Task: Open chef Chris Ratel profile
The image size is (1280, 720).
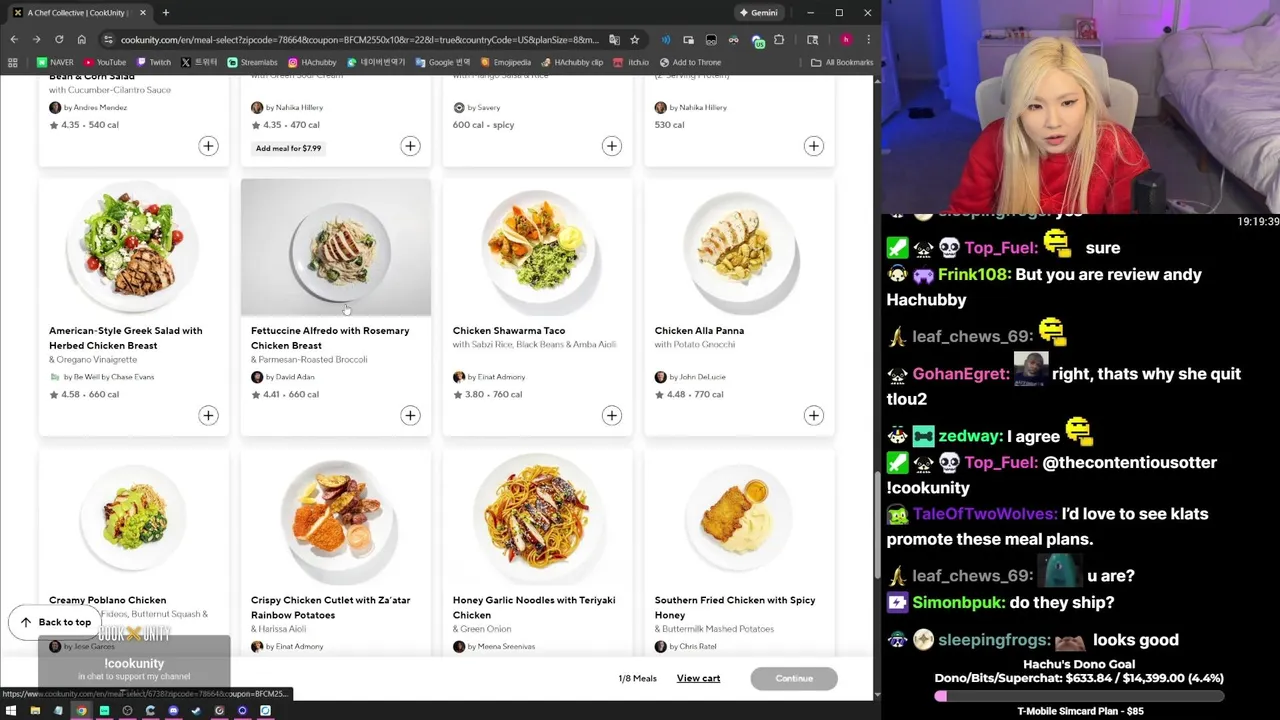Action: [x=685, y=646]
